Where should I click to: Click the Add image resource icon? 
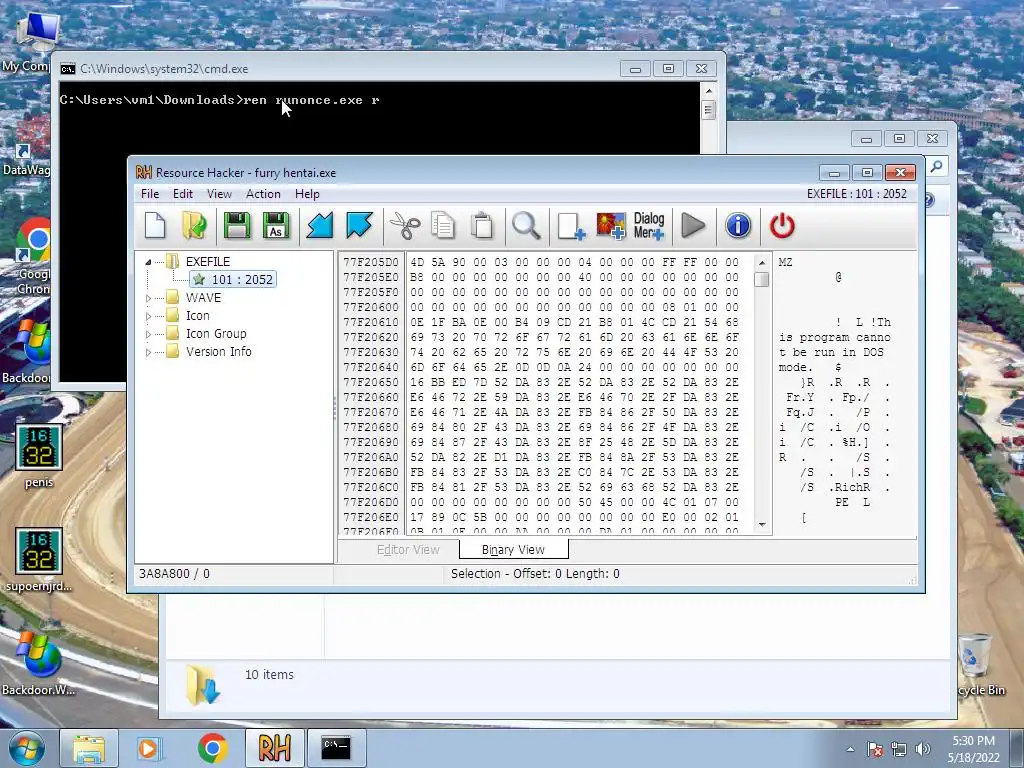[611, 226]
